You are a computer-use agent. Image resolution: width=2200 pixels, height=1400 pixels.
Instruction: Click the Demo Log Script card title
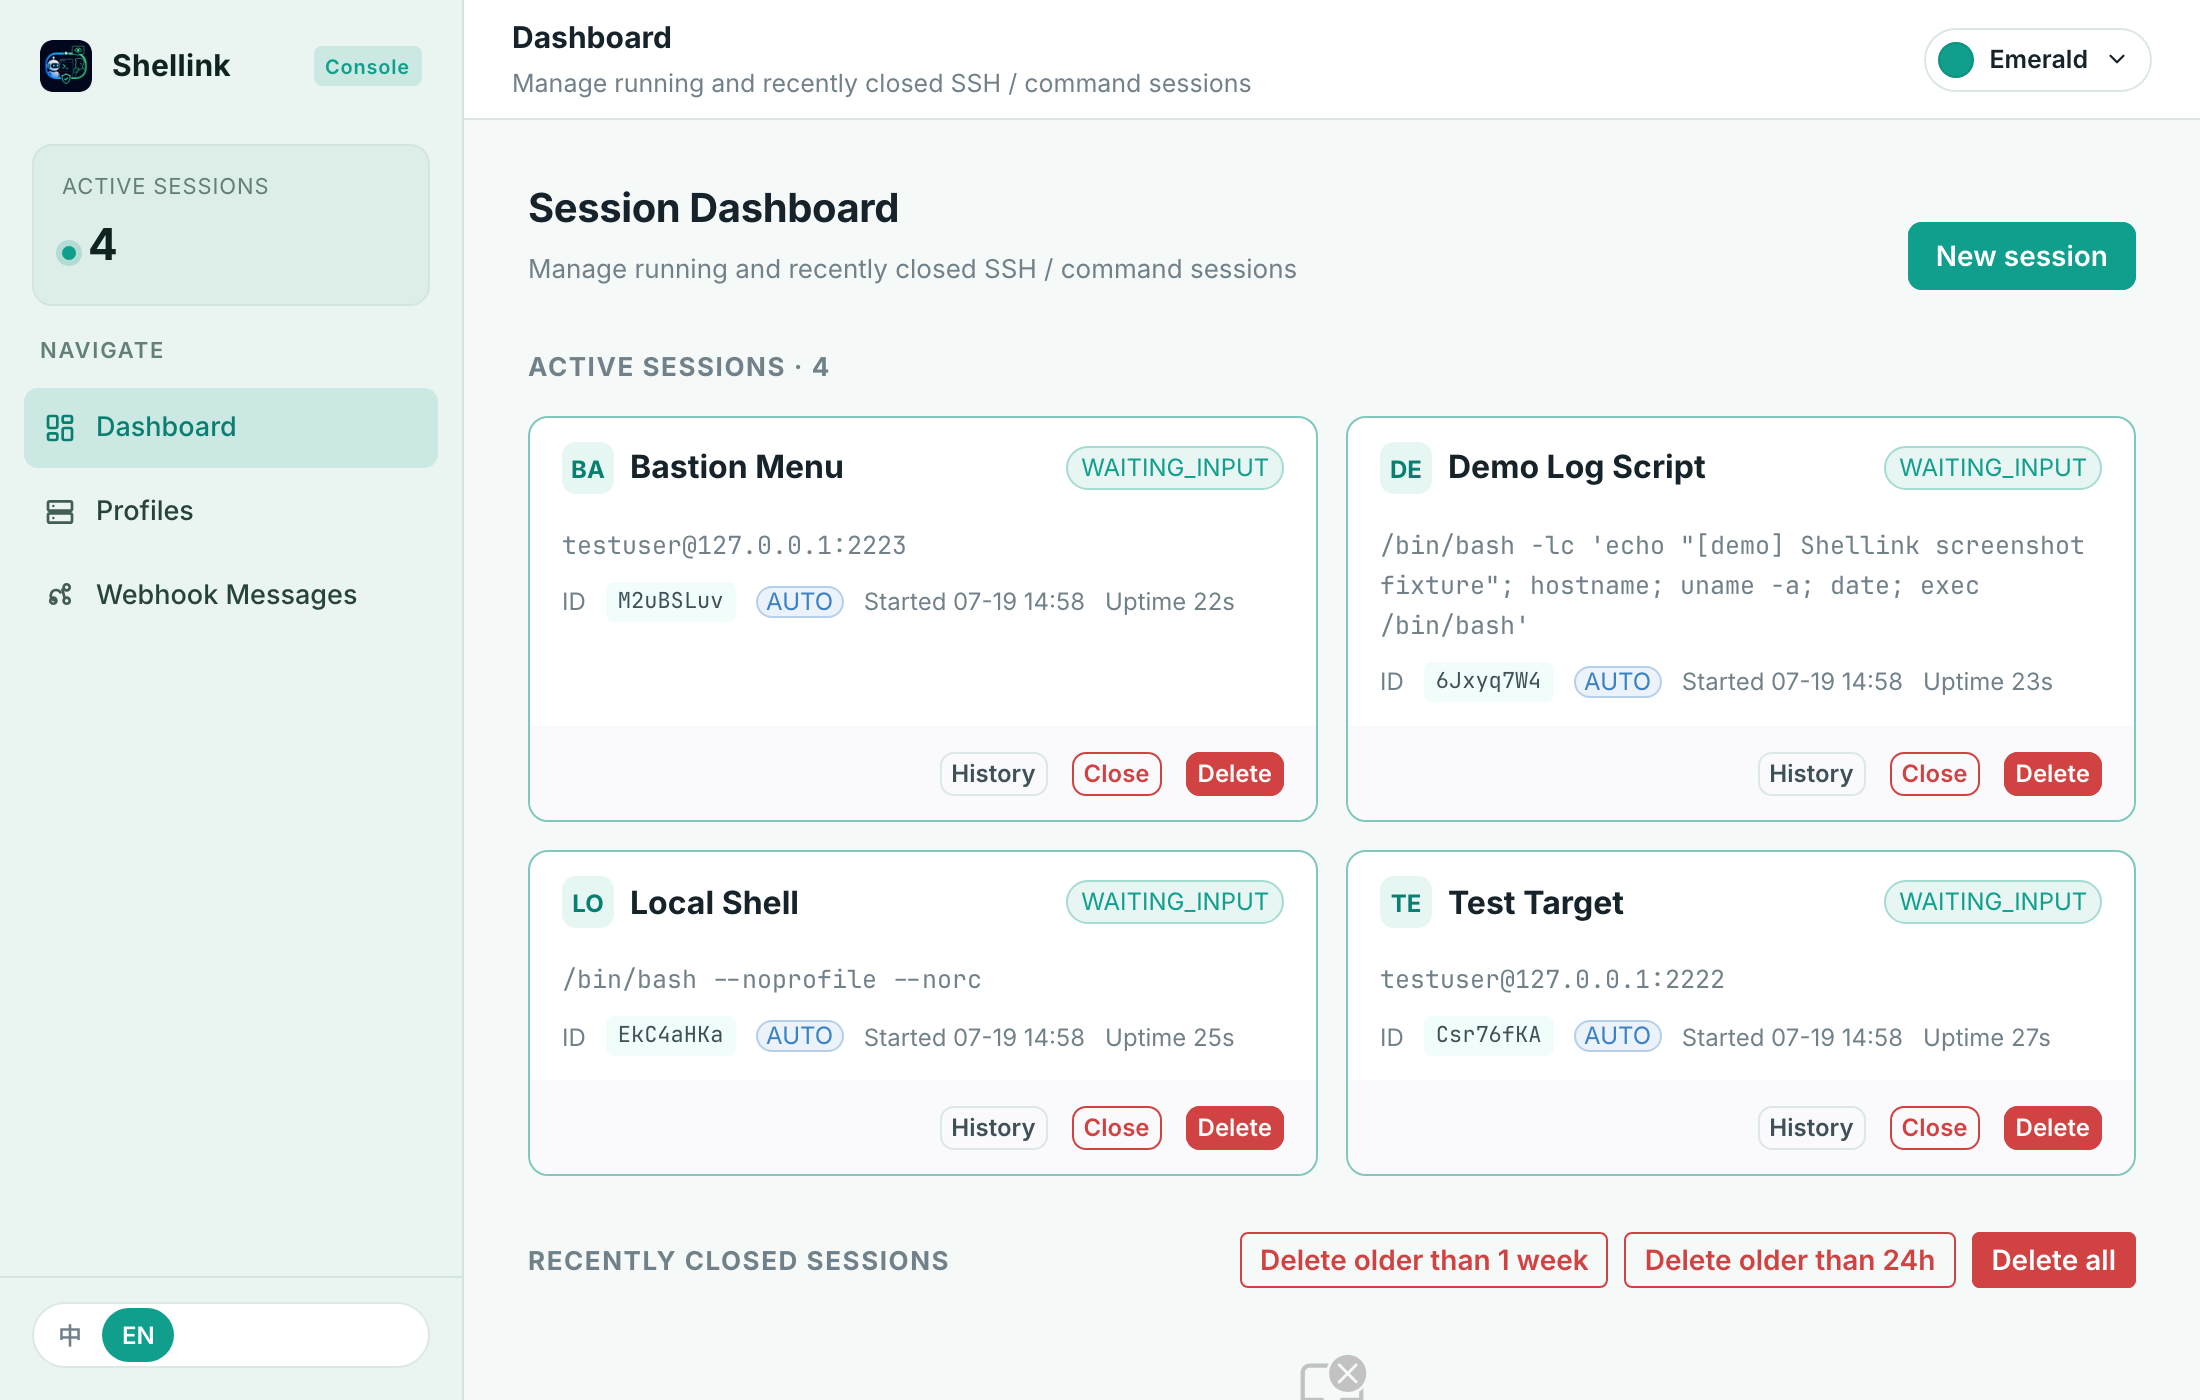click(x=1576, y=467)
